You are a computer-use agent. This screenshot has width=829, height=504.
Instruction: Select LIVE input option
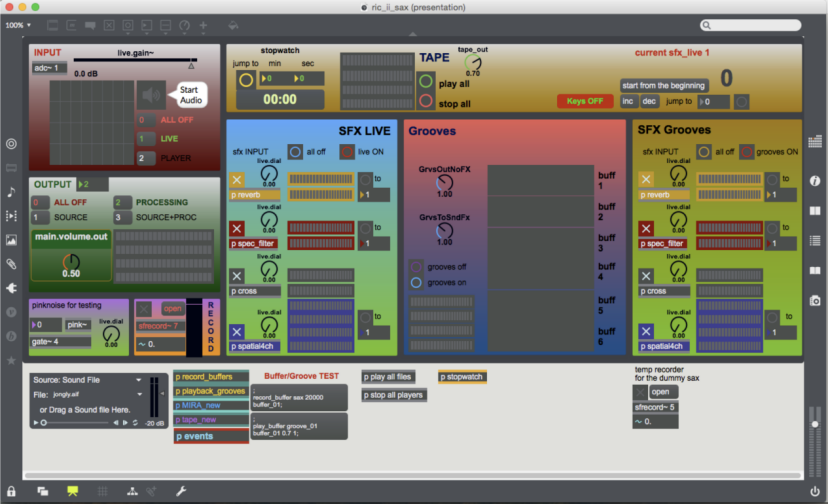[x=146, y=139]
